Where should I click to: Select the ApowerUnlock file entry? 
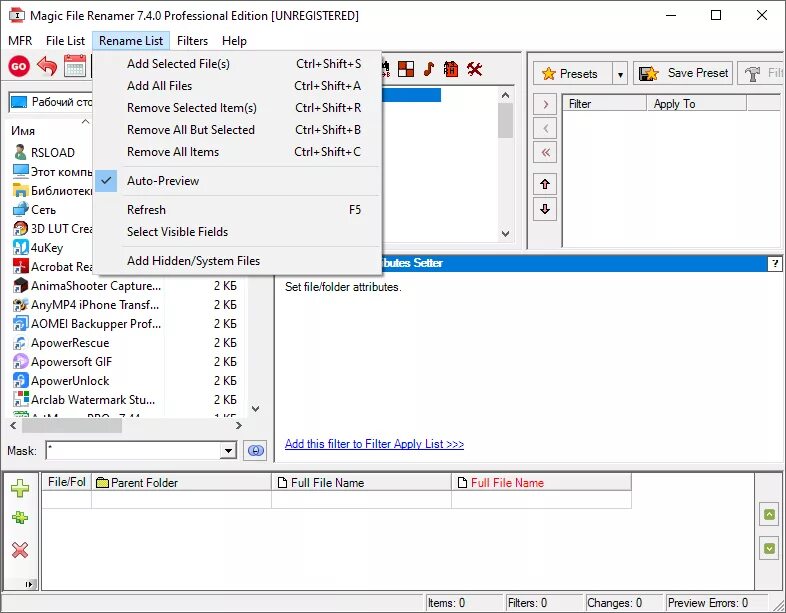[61, 381]
